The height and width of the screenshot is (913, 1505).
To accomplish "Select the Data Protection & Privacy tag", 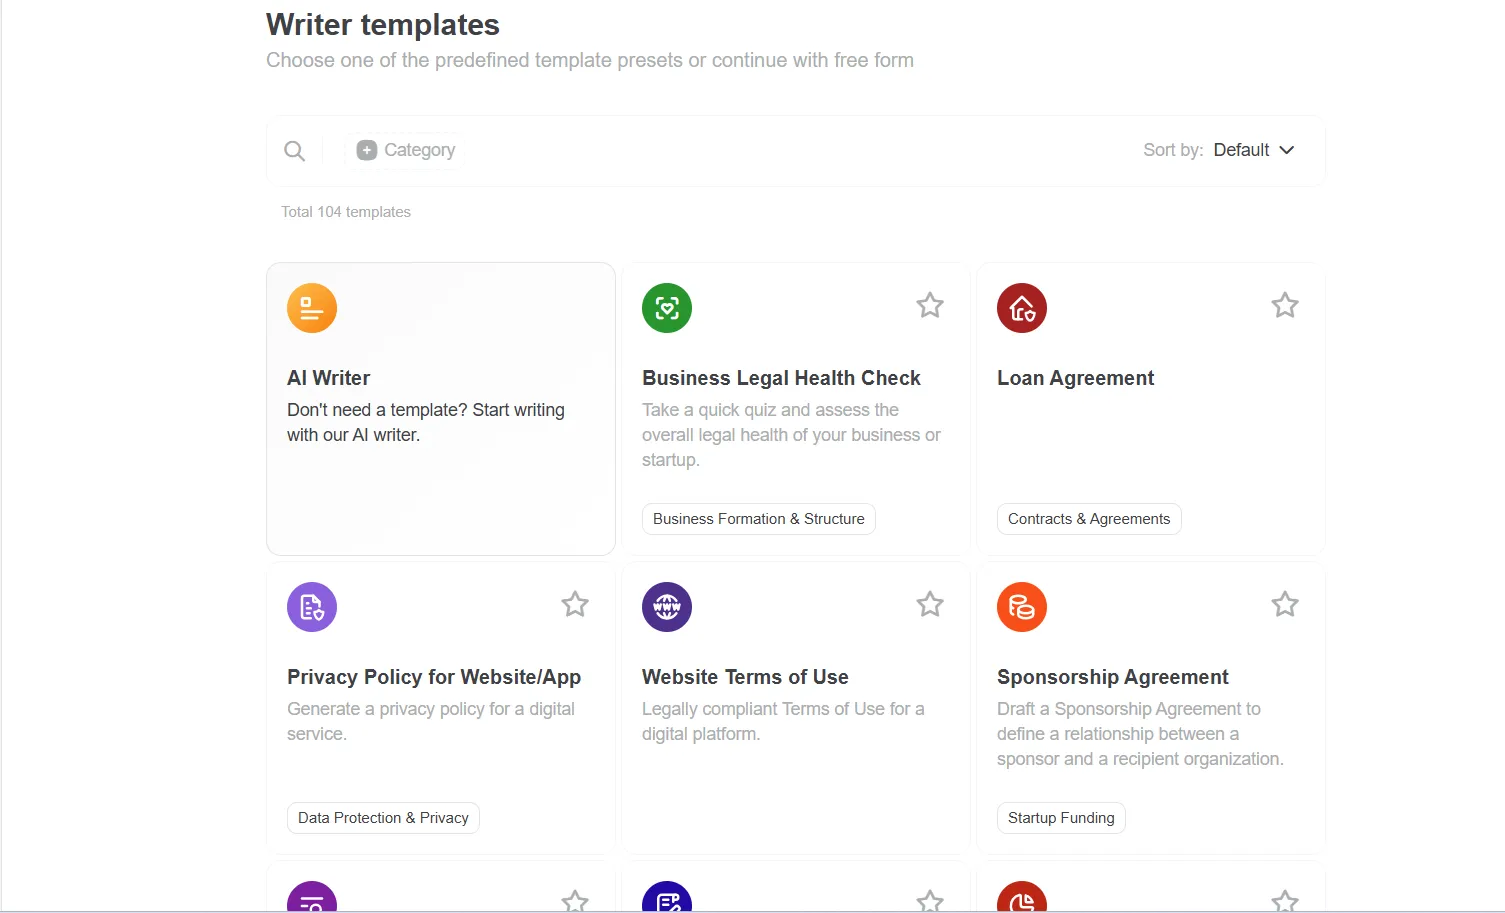I will (383, 818).
